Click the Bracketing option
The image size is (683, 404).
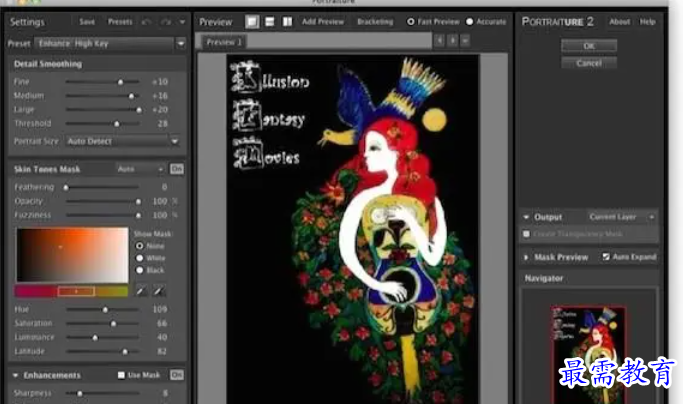pos(375,21)
